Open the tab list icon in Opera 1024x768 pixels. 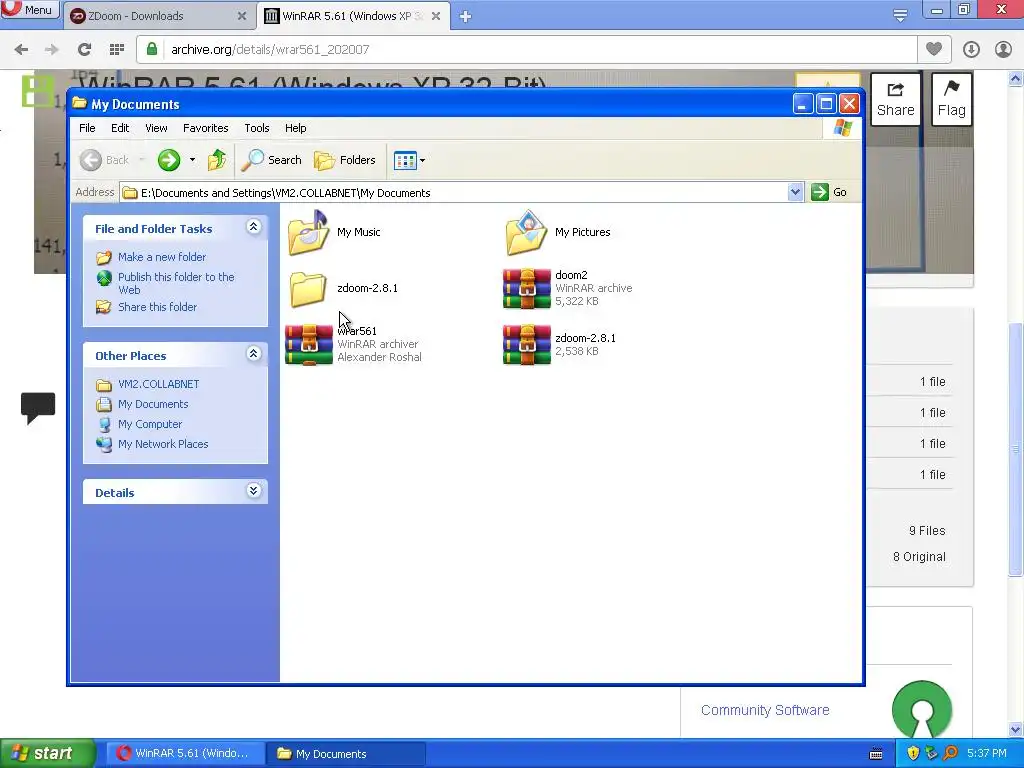coord(900,15)
